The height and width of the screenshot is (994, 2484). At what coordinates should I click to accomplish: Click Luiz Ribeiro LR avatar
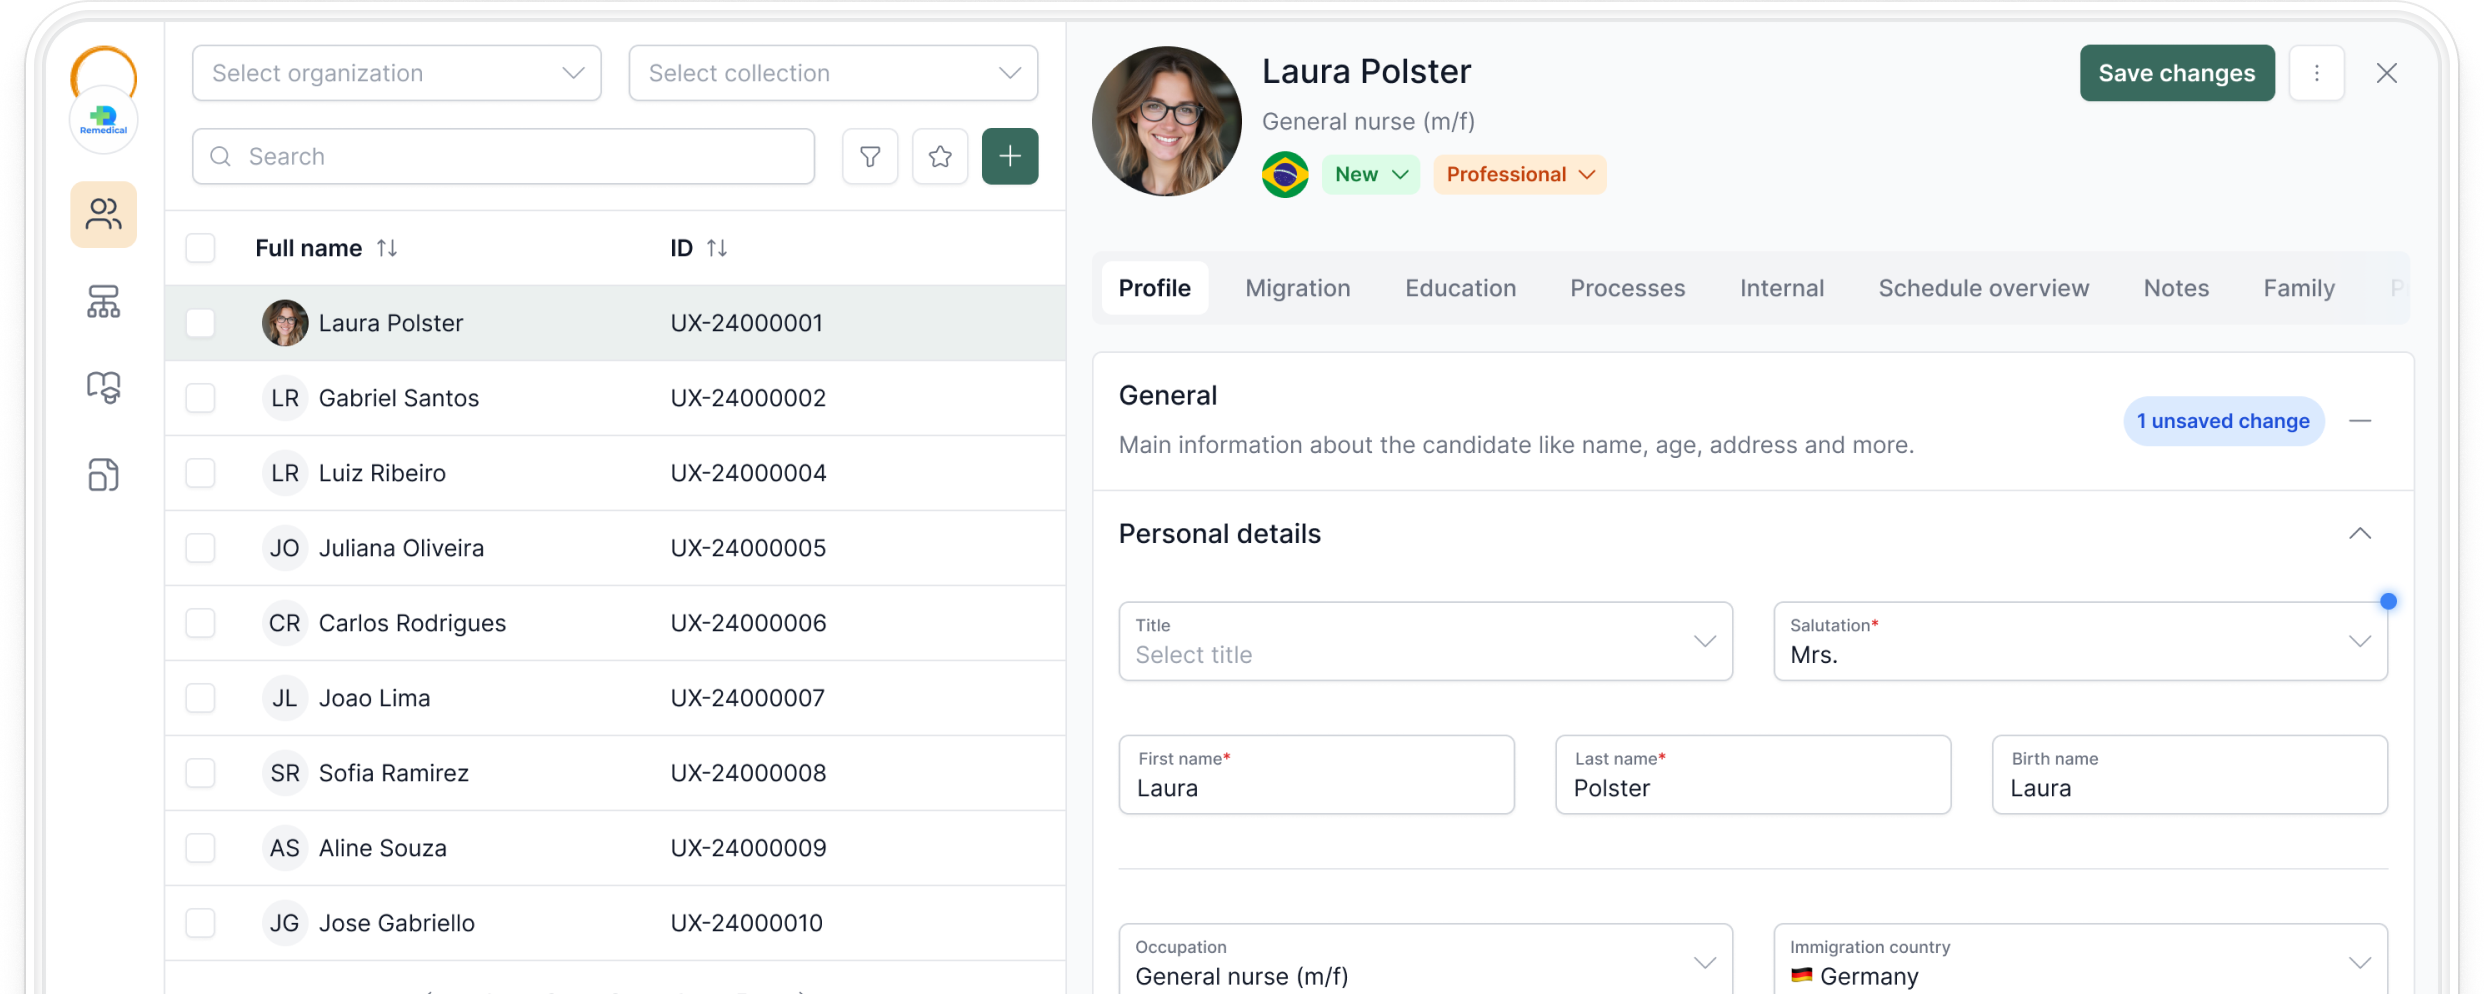click(x=285, y=473)
